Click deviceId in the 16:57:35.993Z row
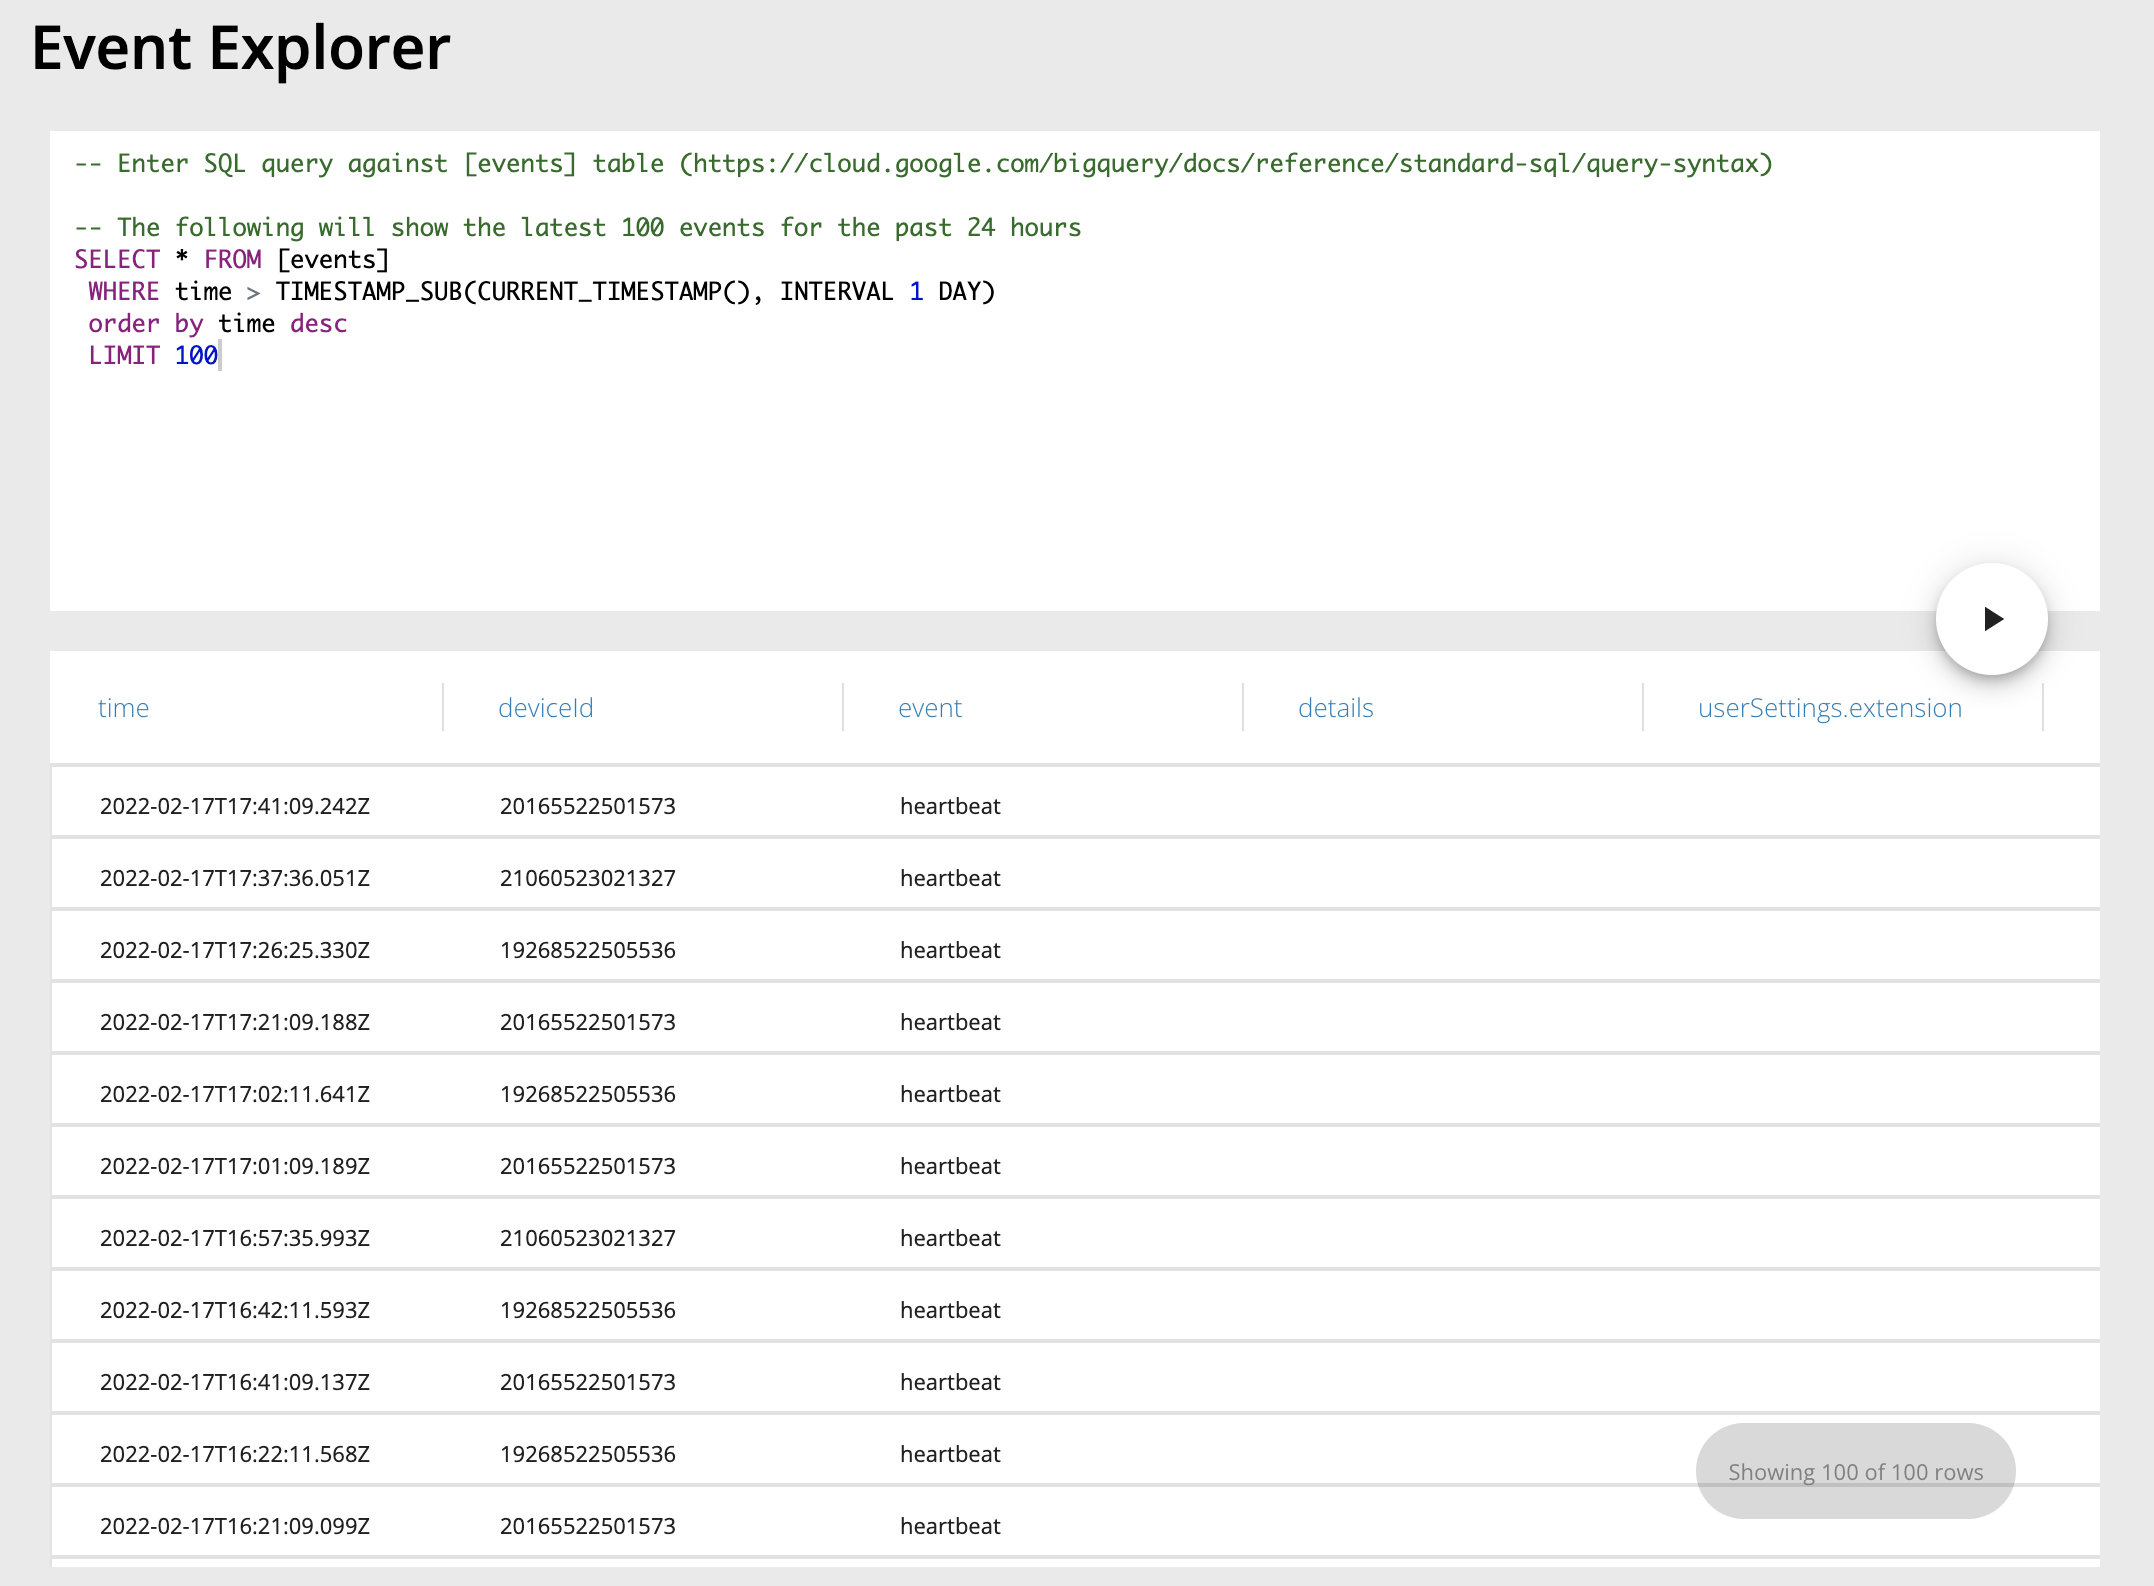This screenshot has height=1586, width=2154. [x=588, y=1238]
